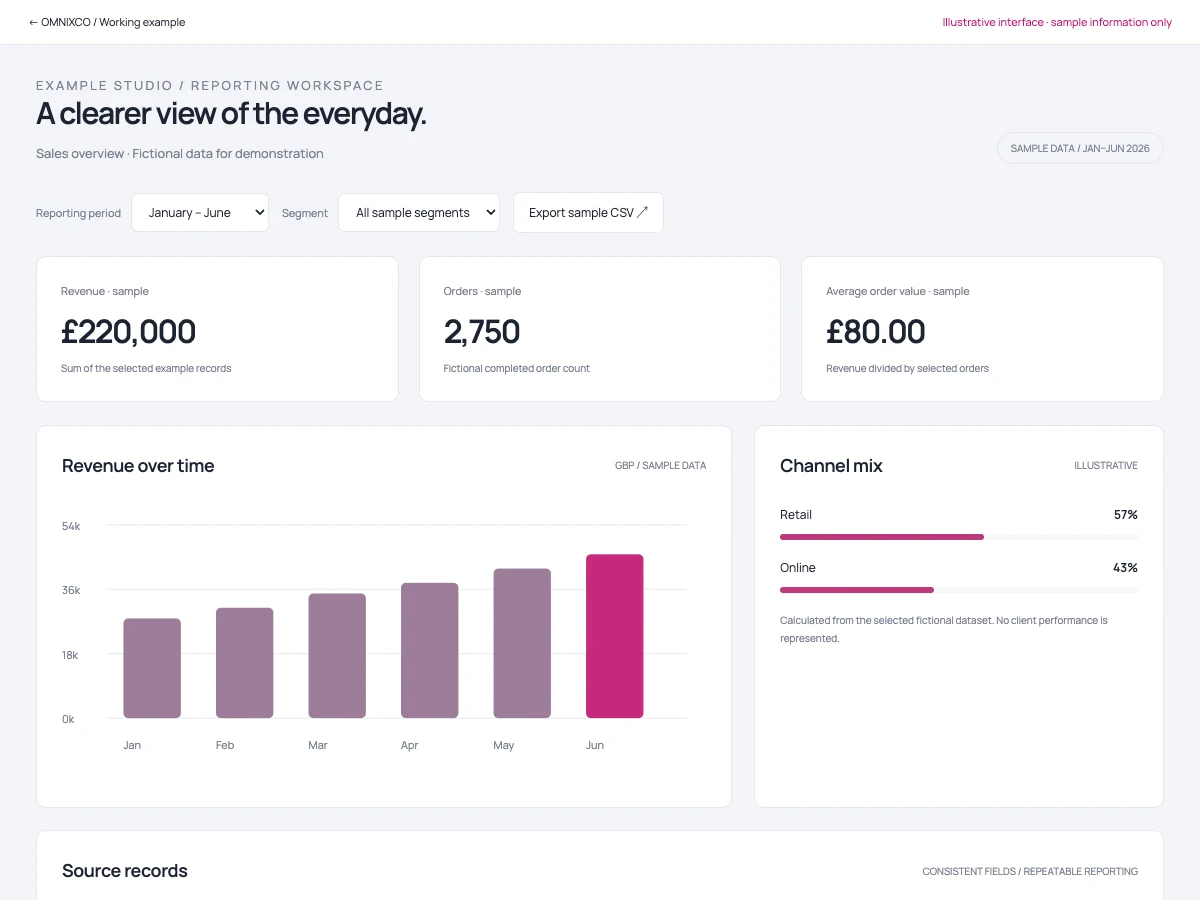Select the 2,750 orders value

482,332
